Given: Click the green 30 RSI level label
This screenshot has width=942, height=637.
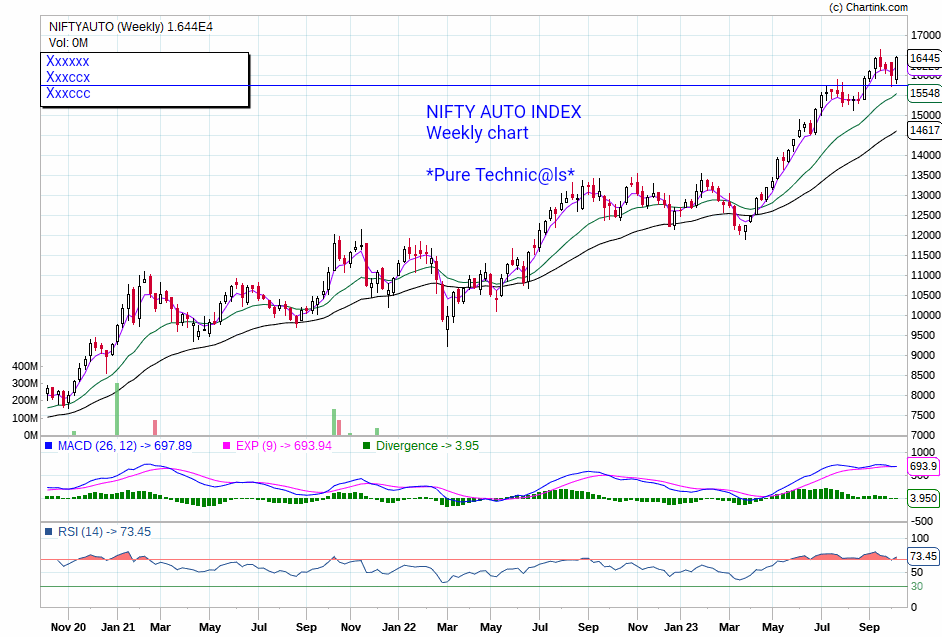Looking at the screenshot, I should (917, 587).
